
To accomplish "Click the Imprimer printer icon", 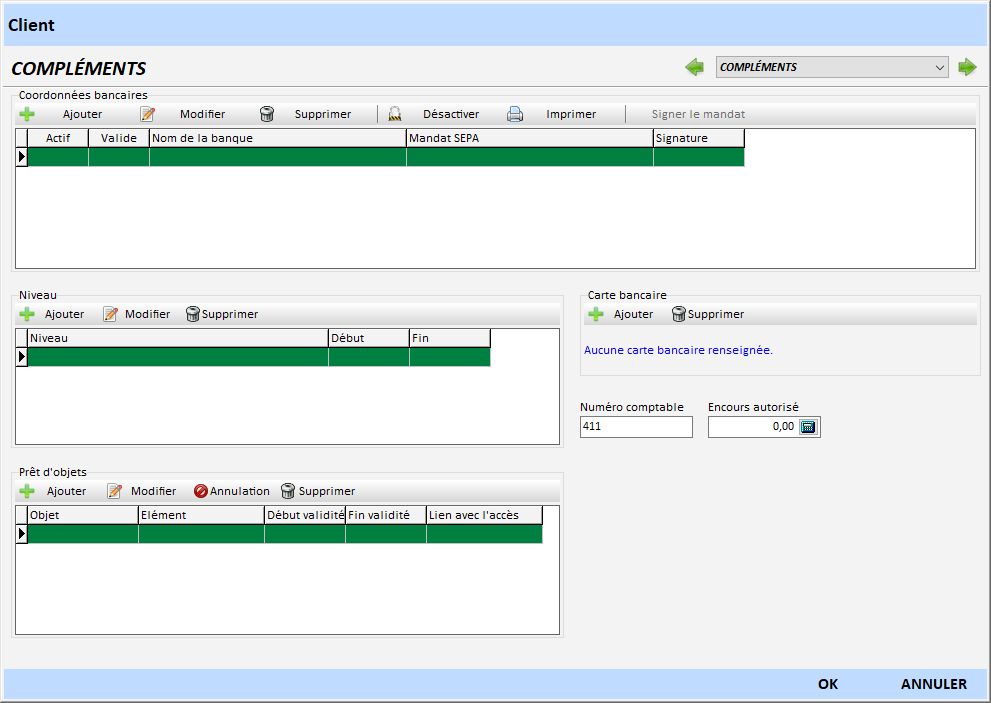I will click(515, 114).
